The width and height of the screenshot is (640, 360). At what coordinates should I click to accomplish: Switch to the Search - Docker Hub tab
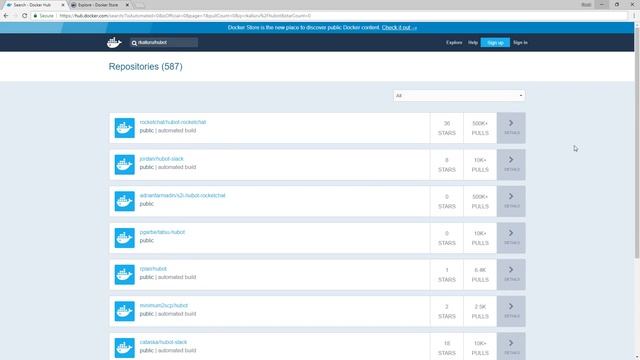tap(33, 5)
